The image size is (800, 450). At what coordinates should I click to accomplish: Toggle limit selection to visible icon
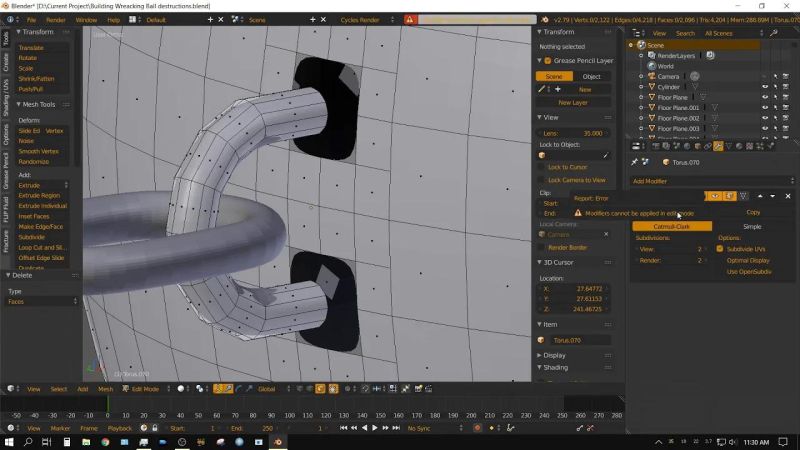point(334,389)
